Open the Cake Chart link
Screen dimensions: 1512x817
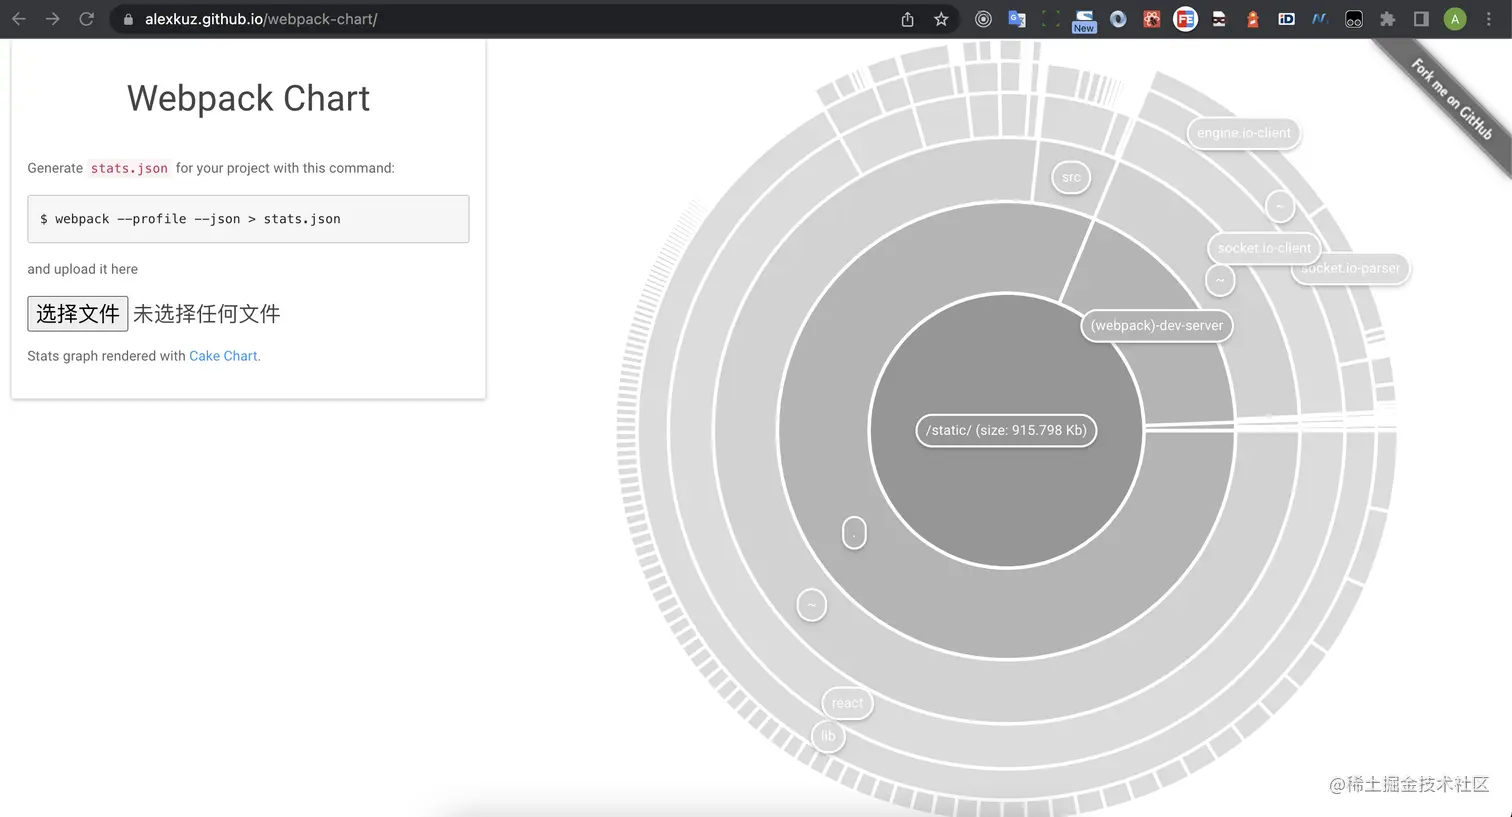(223, 356)
